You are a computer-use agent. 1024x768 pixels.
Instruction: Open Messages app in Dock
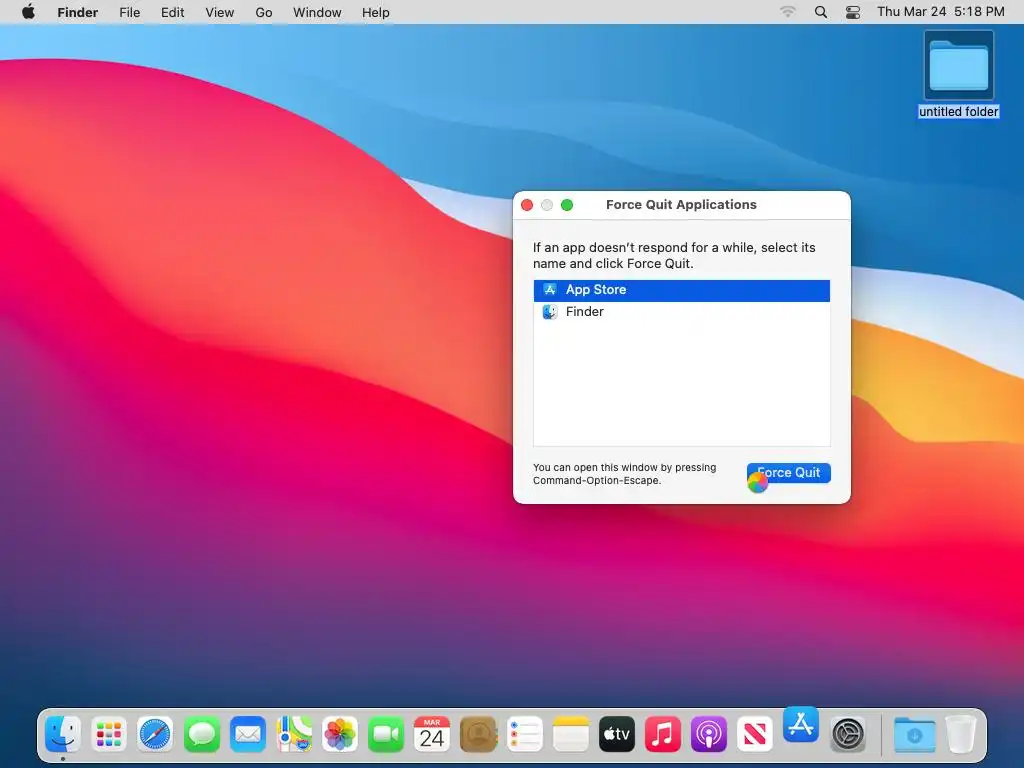pyautogui.click(x=201, y=734)
